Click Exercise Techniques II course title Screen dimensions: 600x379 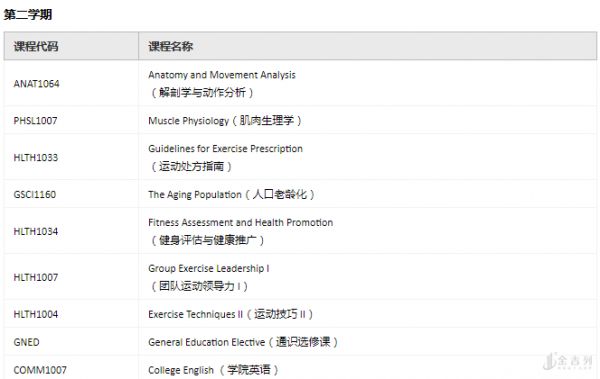point(196,314)
